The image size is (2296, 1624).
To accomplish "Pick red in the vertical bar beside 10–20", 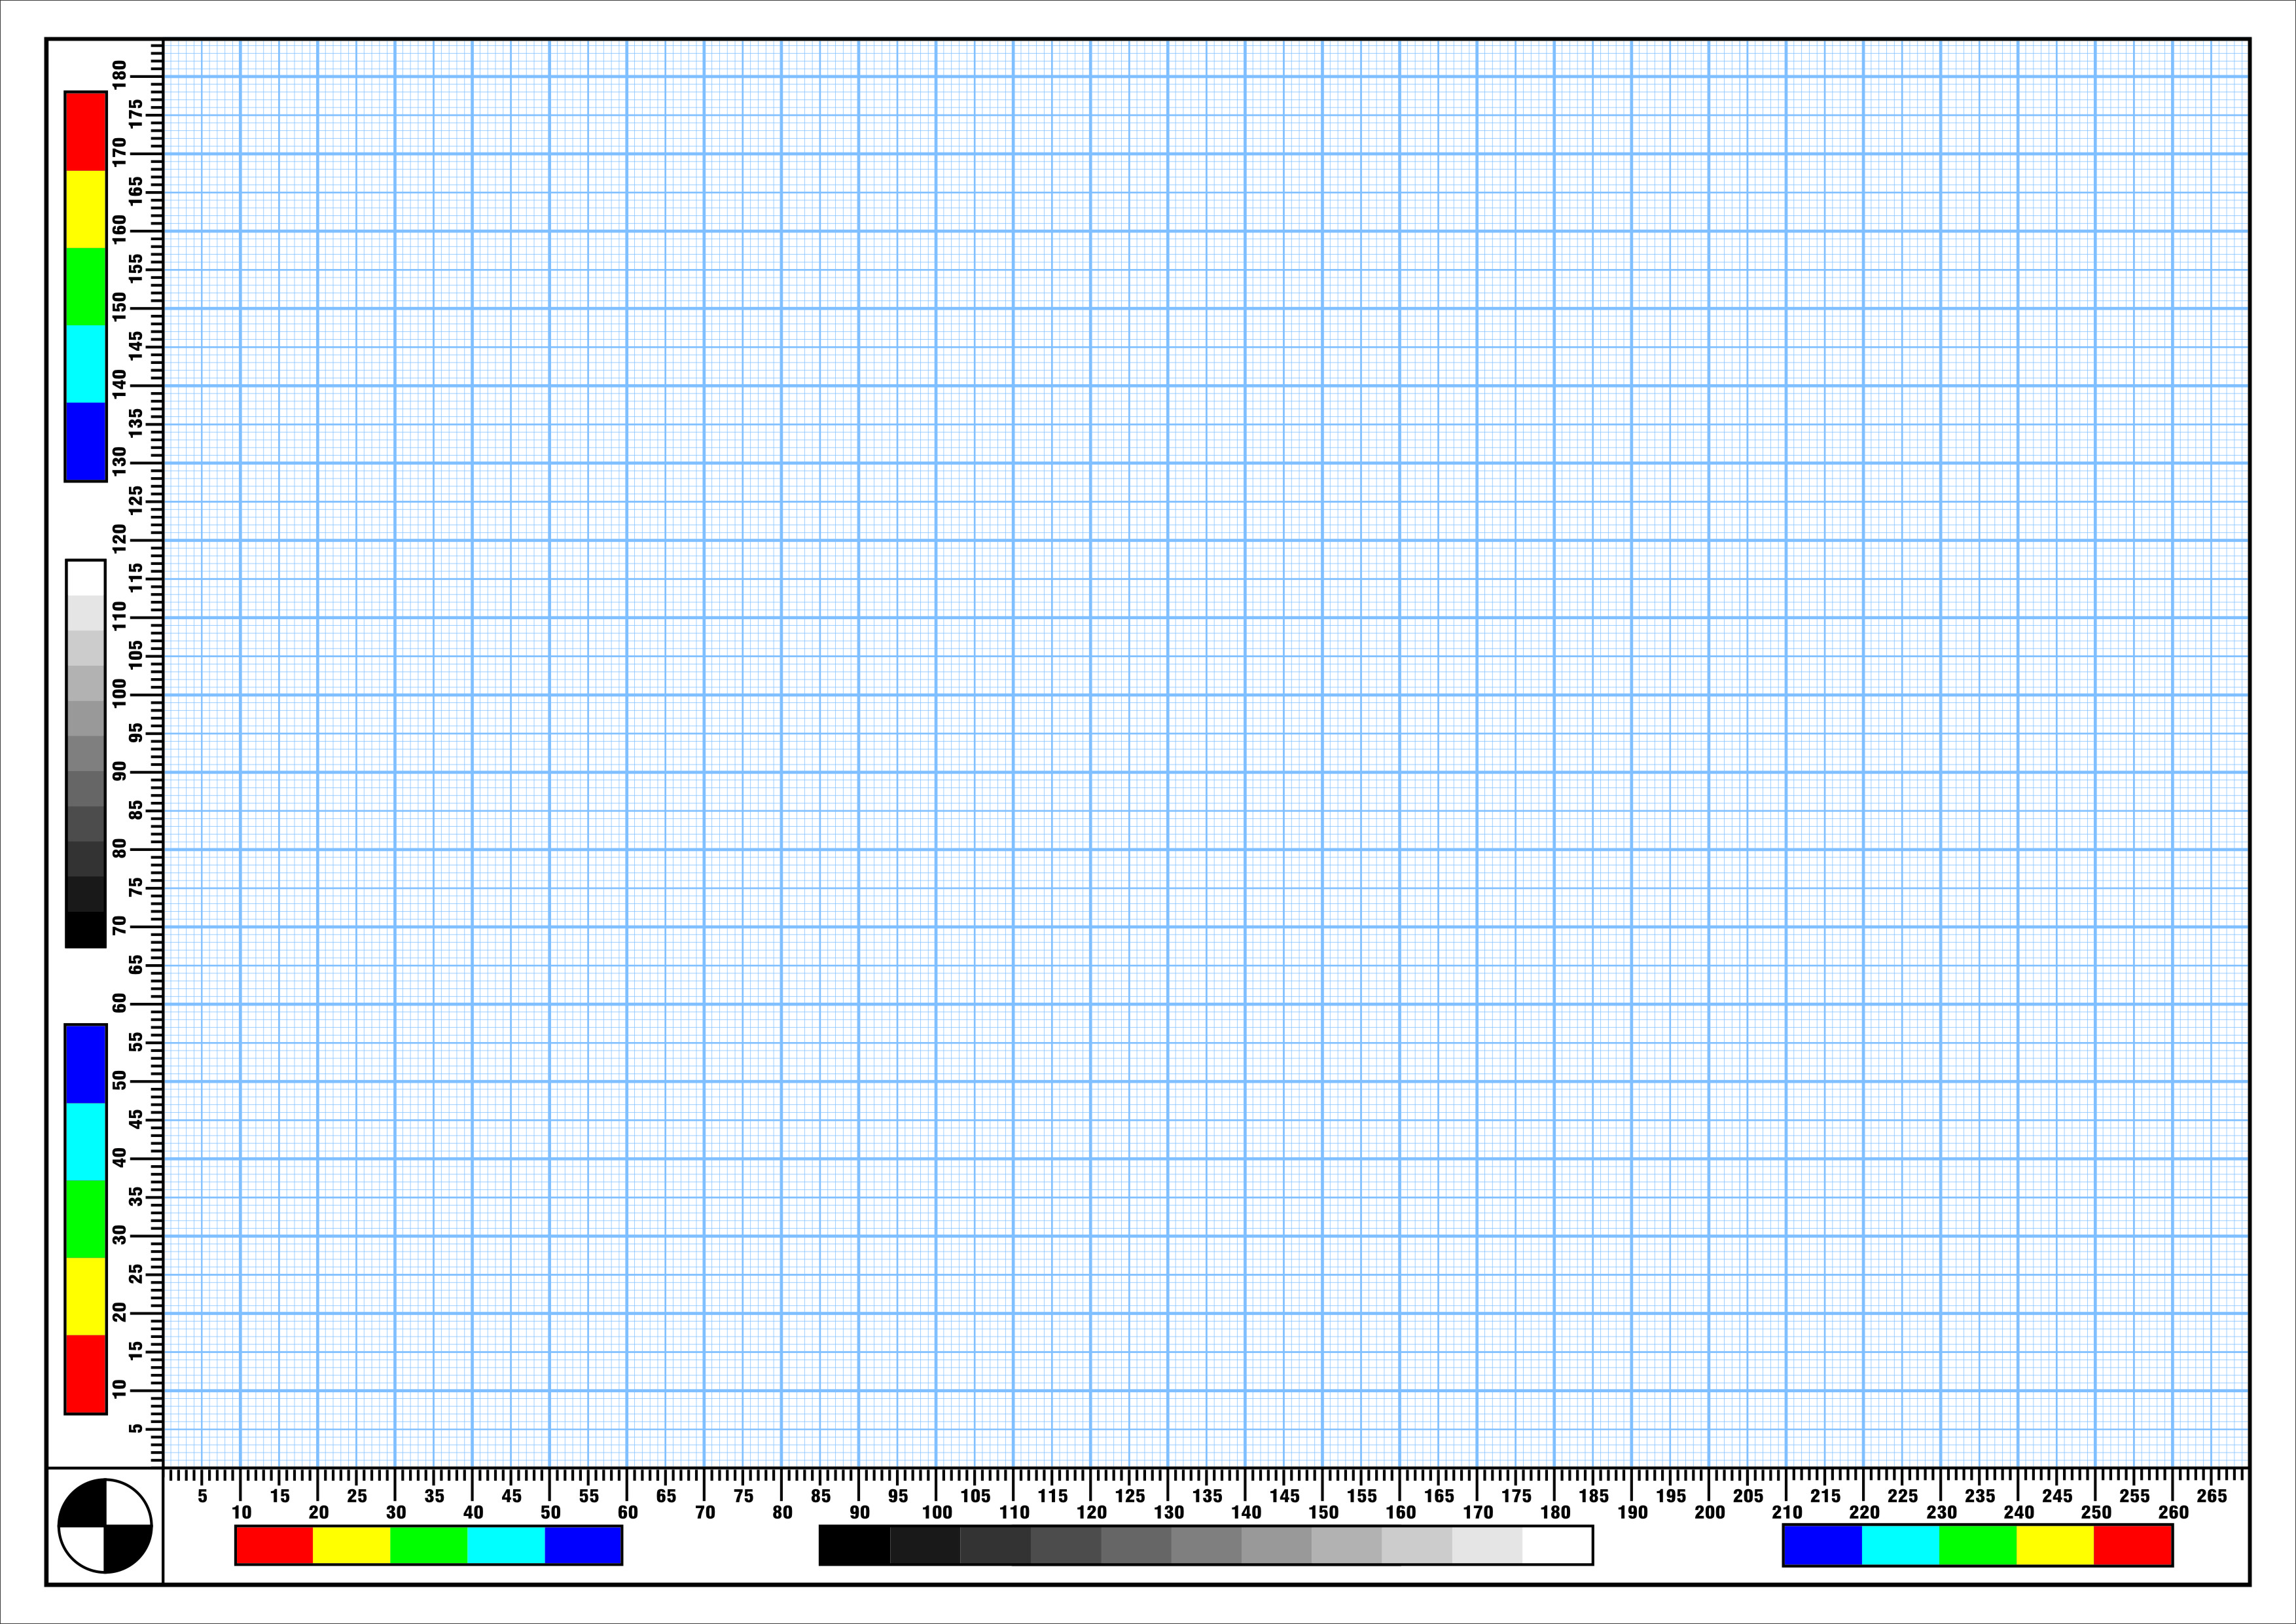I will coord(86,1374).
